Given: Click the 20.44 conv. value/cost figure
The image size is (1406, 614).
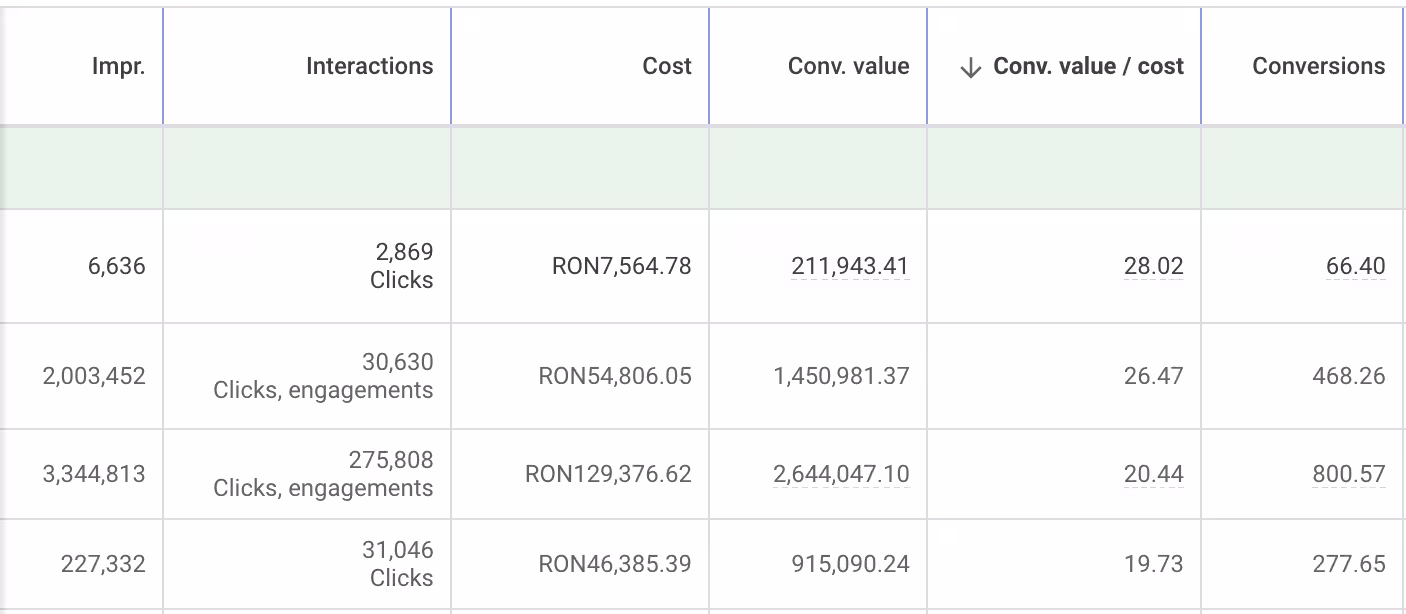Looking at the screenshot, I should [1153, 474].
